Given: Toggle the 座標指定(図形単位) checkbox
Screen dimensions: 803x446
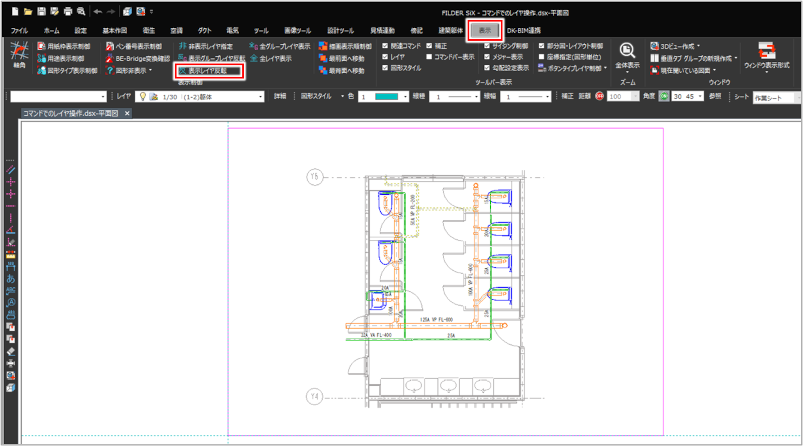Looking at the screenshot, I should point(542,58).
